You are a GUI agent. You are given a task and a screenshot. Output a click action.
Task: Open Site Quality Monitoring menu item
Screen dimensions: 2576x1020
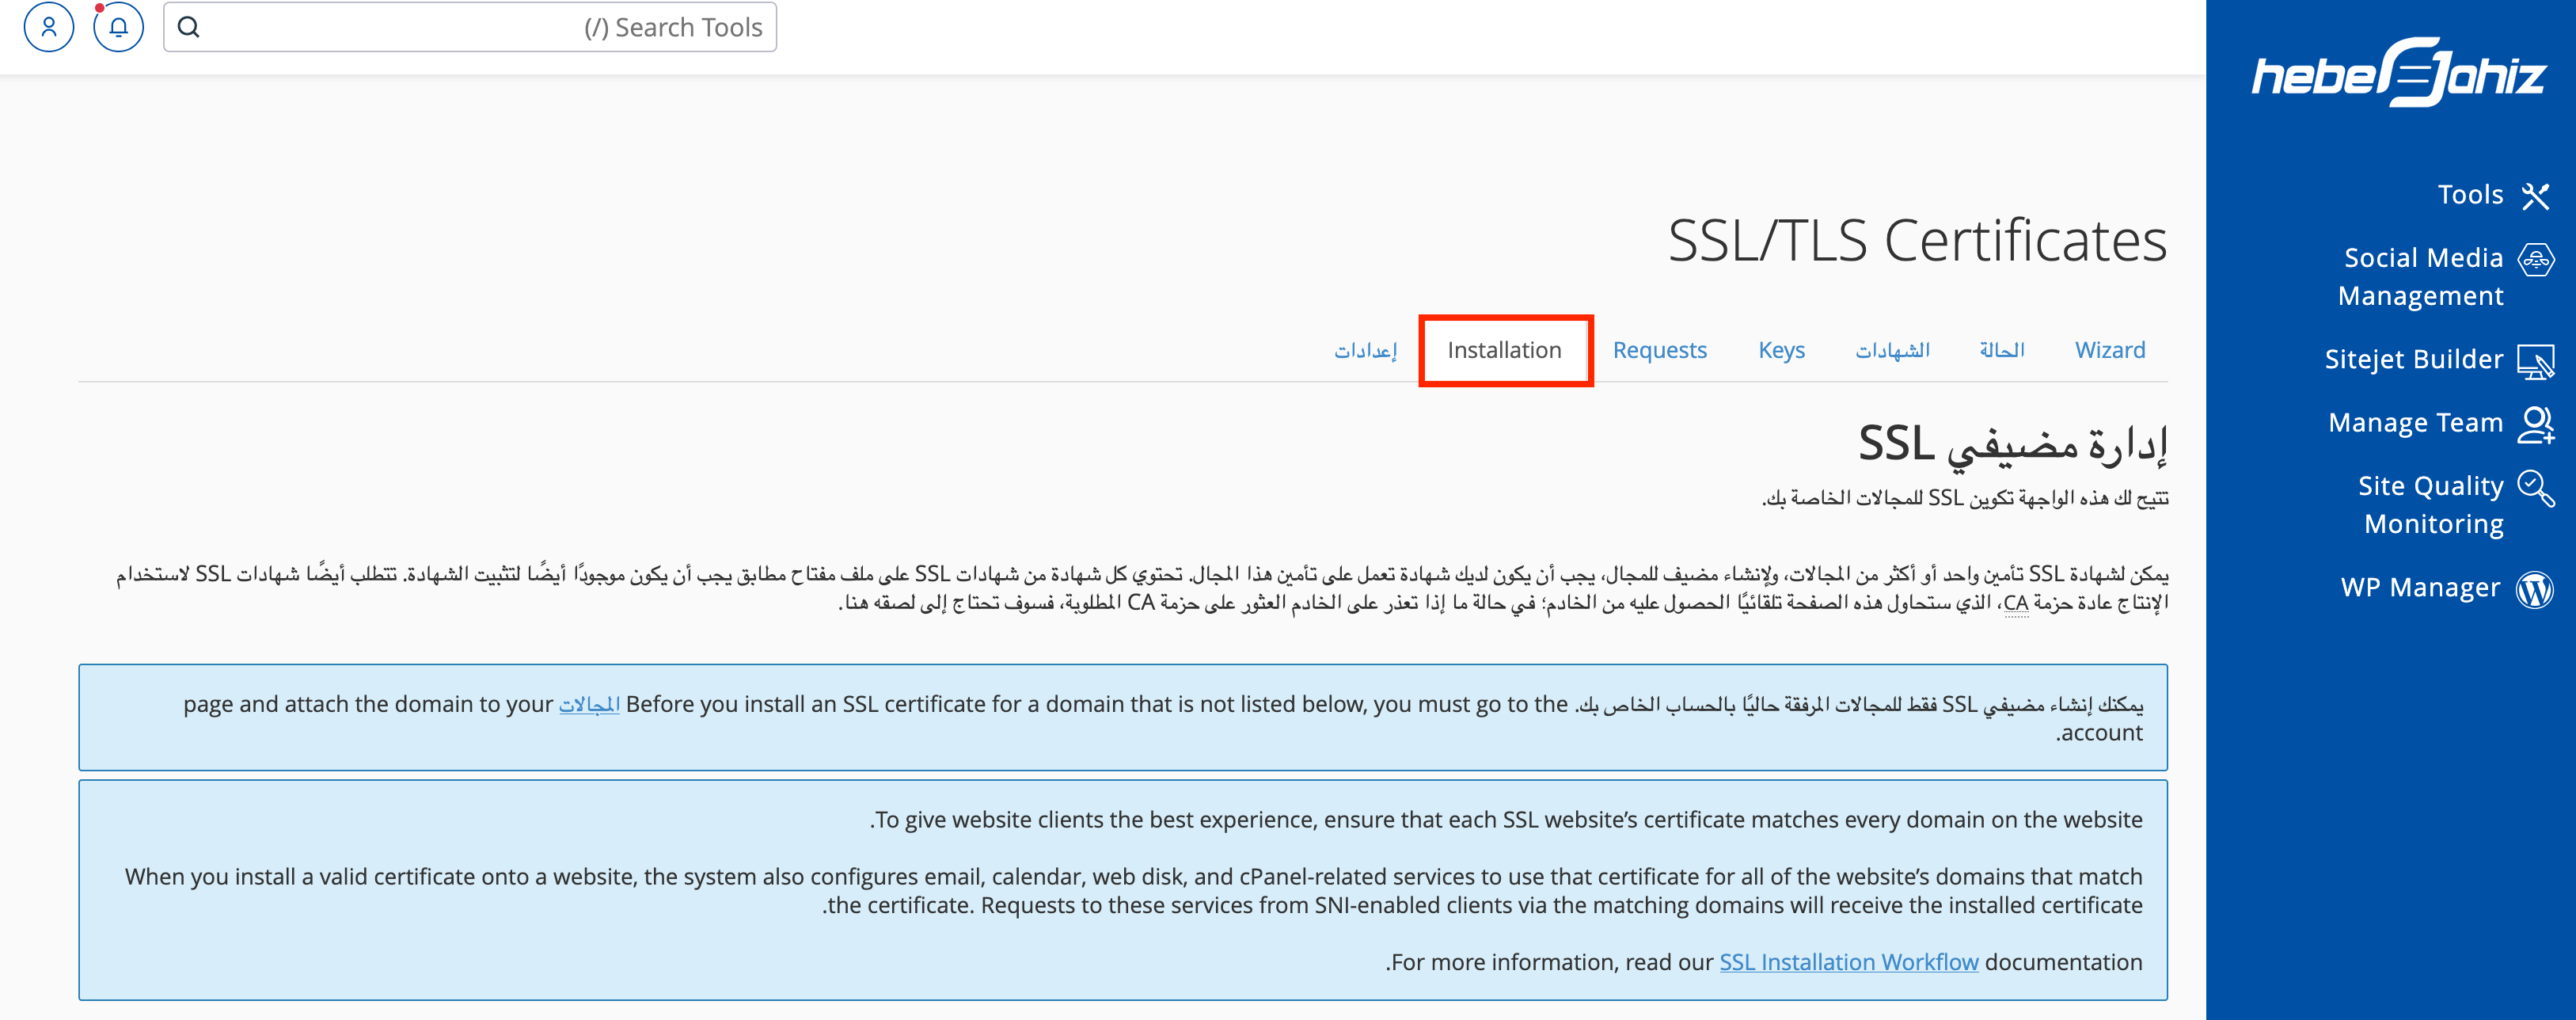pos(2431,505)
